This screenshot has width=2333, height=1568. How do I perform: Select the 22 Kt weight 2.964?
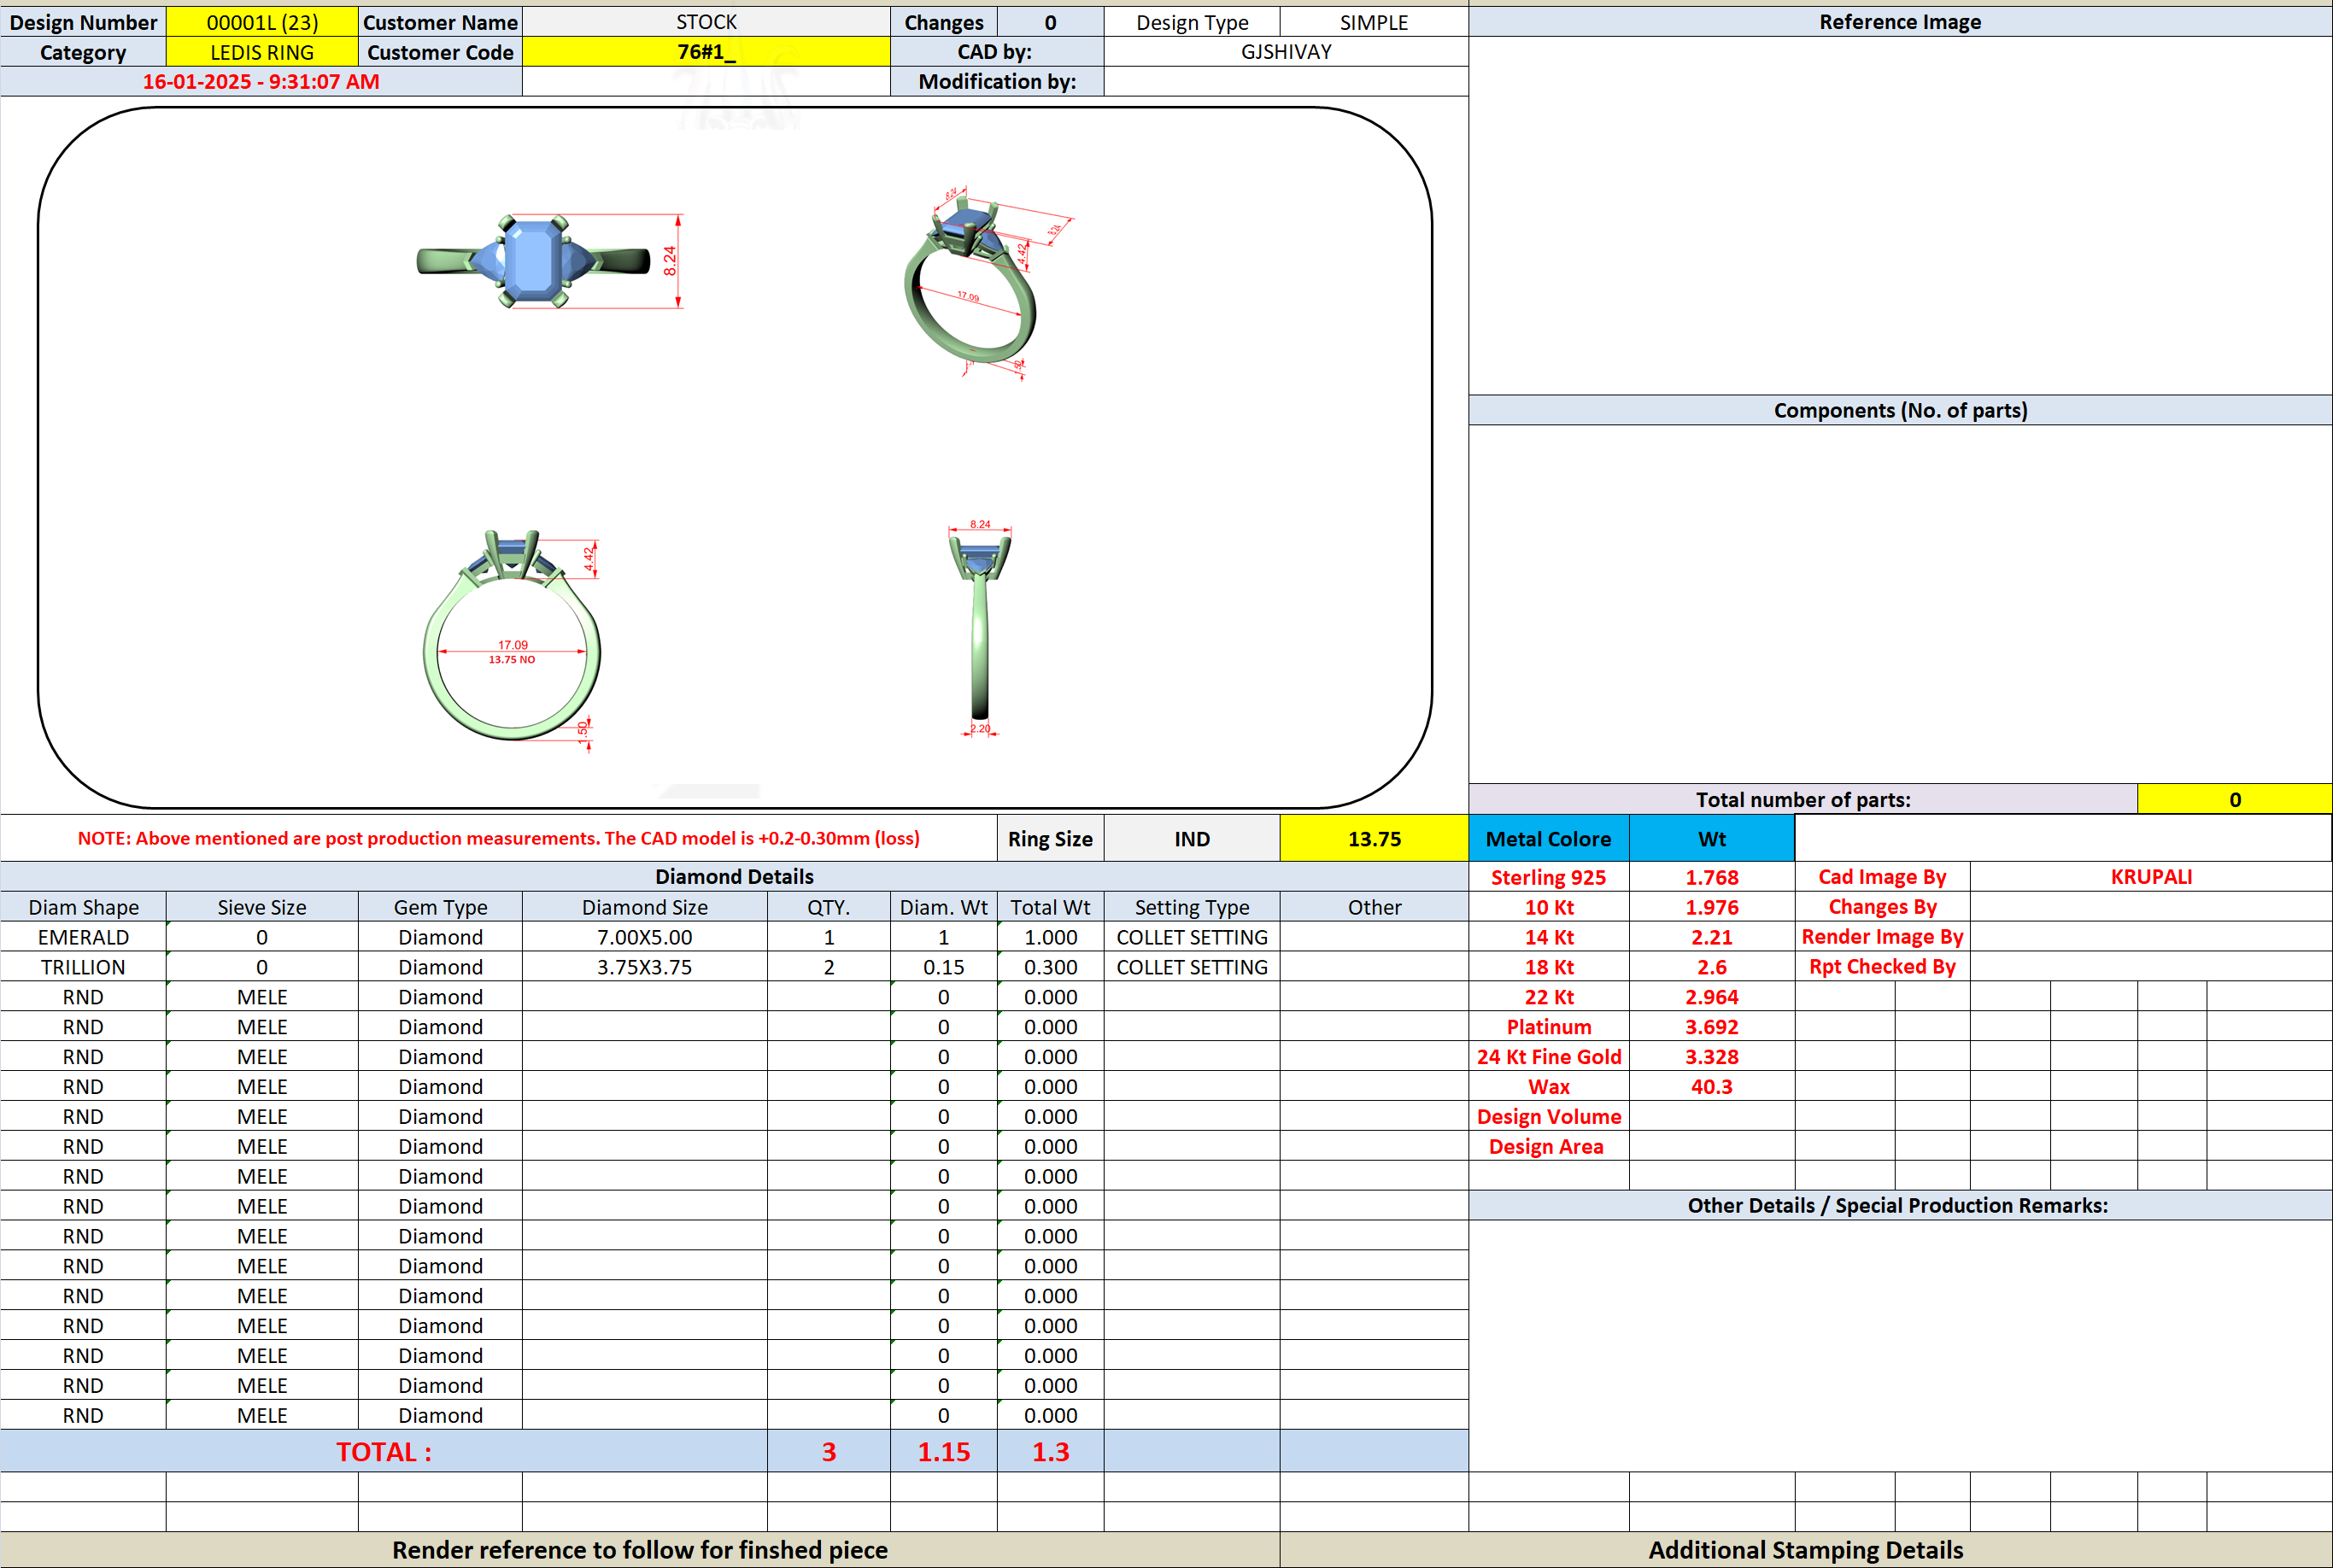1712,997
